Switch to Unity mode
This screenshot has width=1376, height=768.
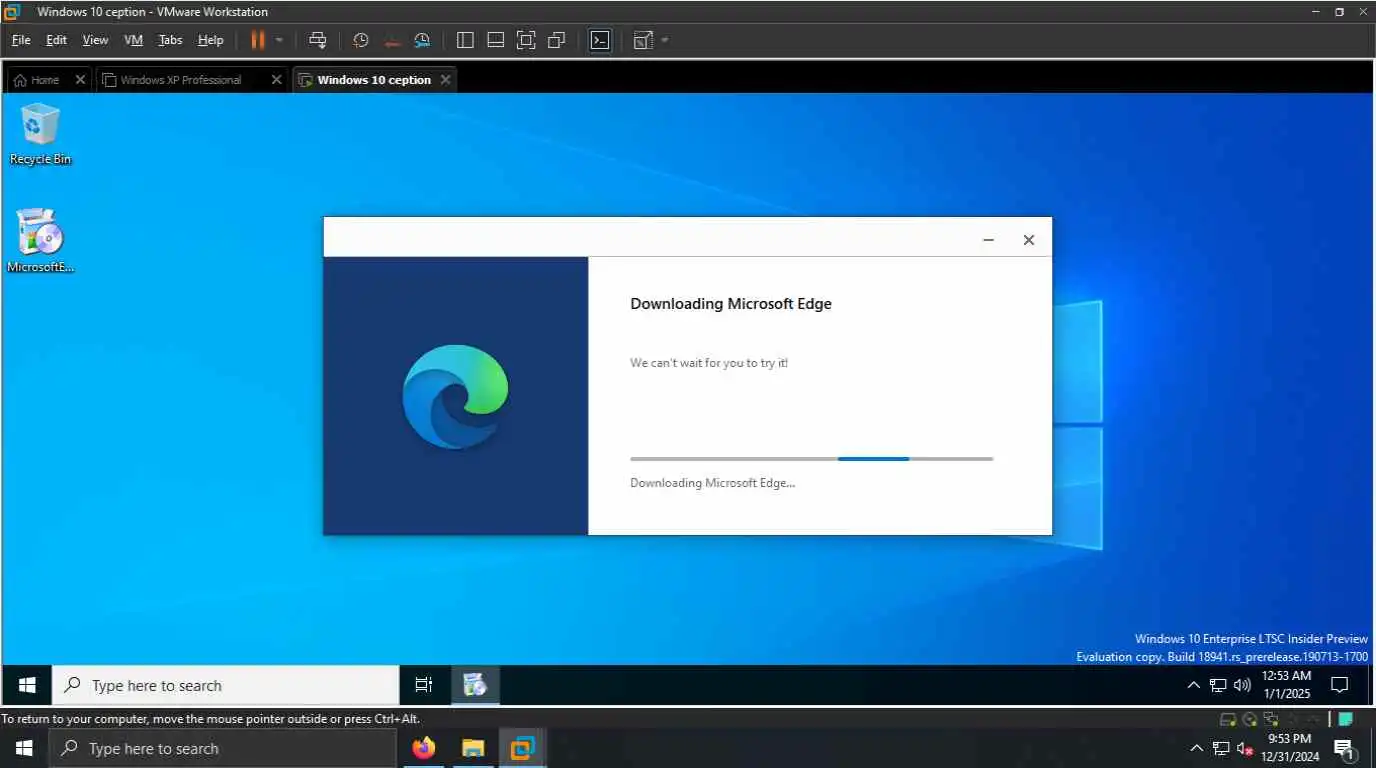click(557, 40)
